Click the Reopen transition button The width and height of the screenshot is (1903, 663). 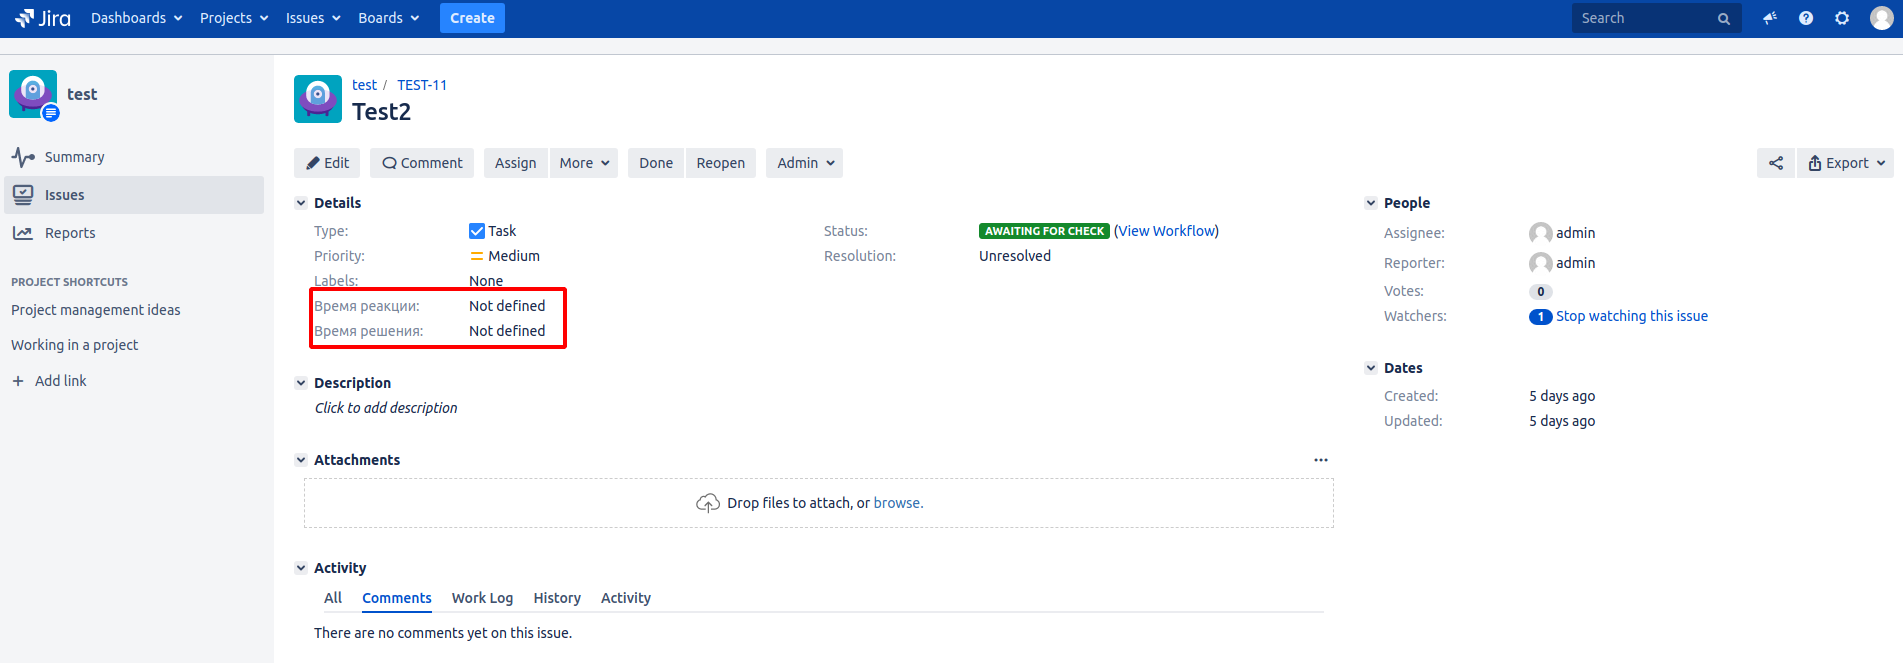coord(720,163)
